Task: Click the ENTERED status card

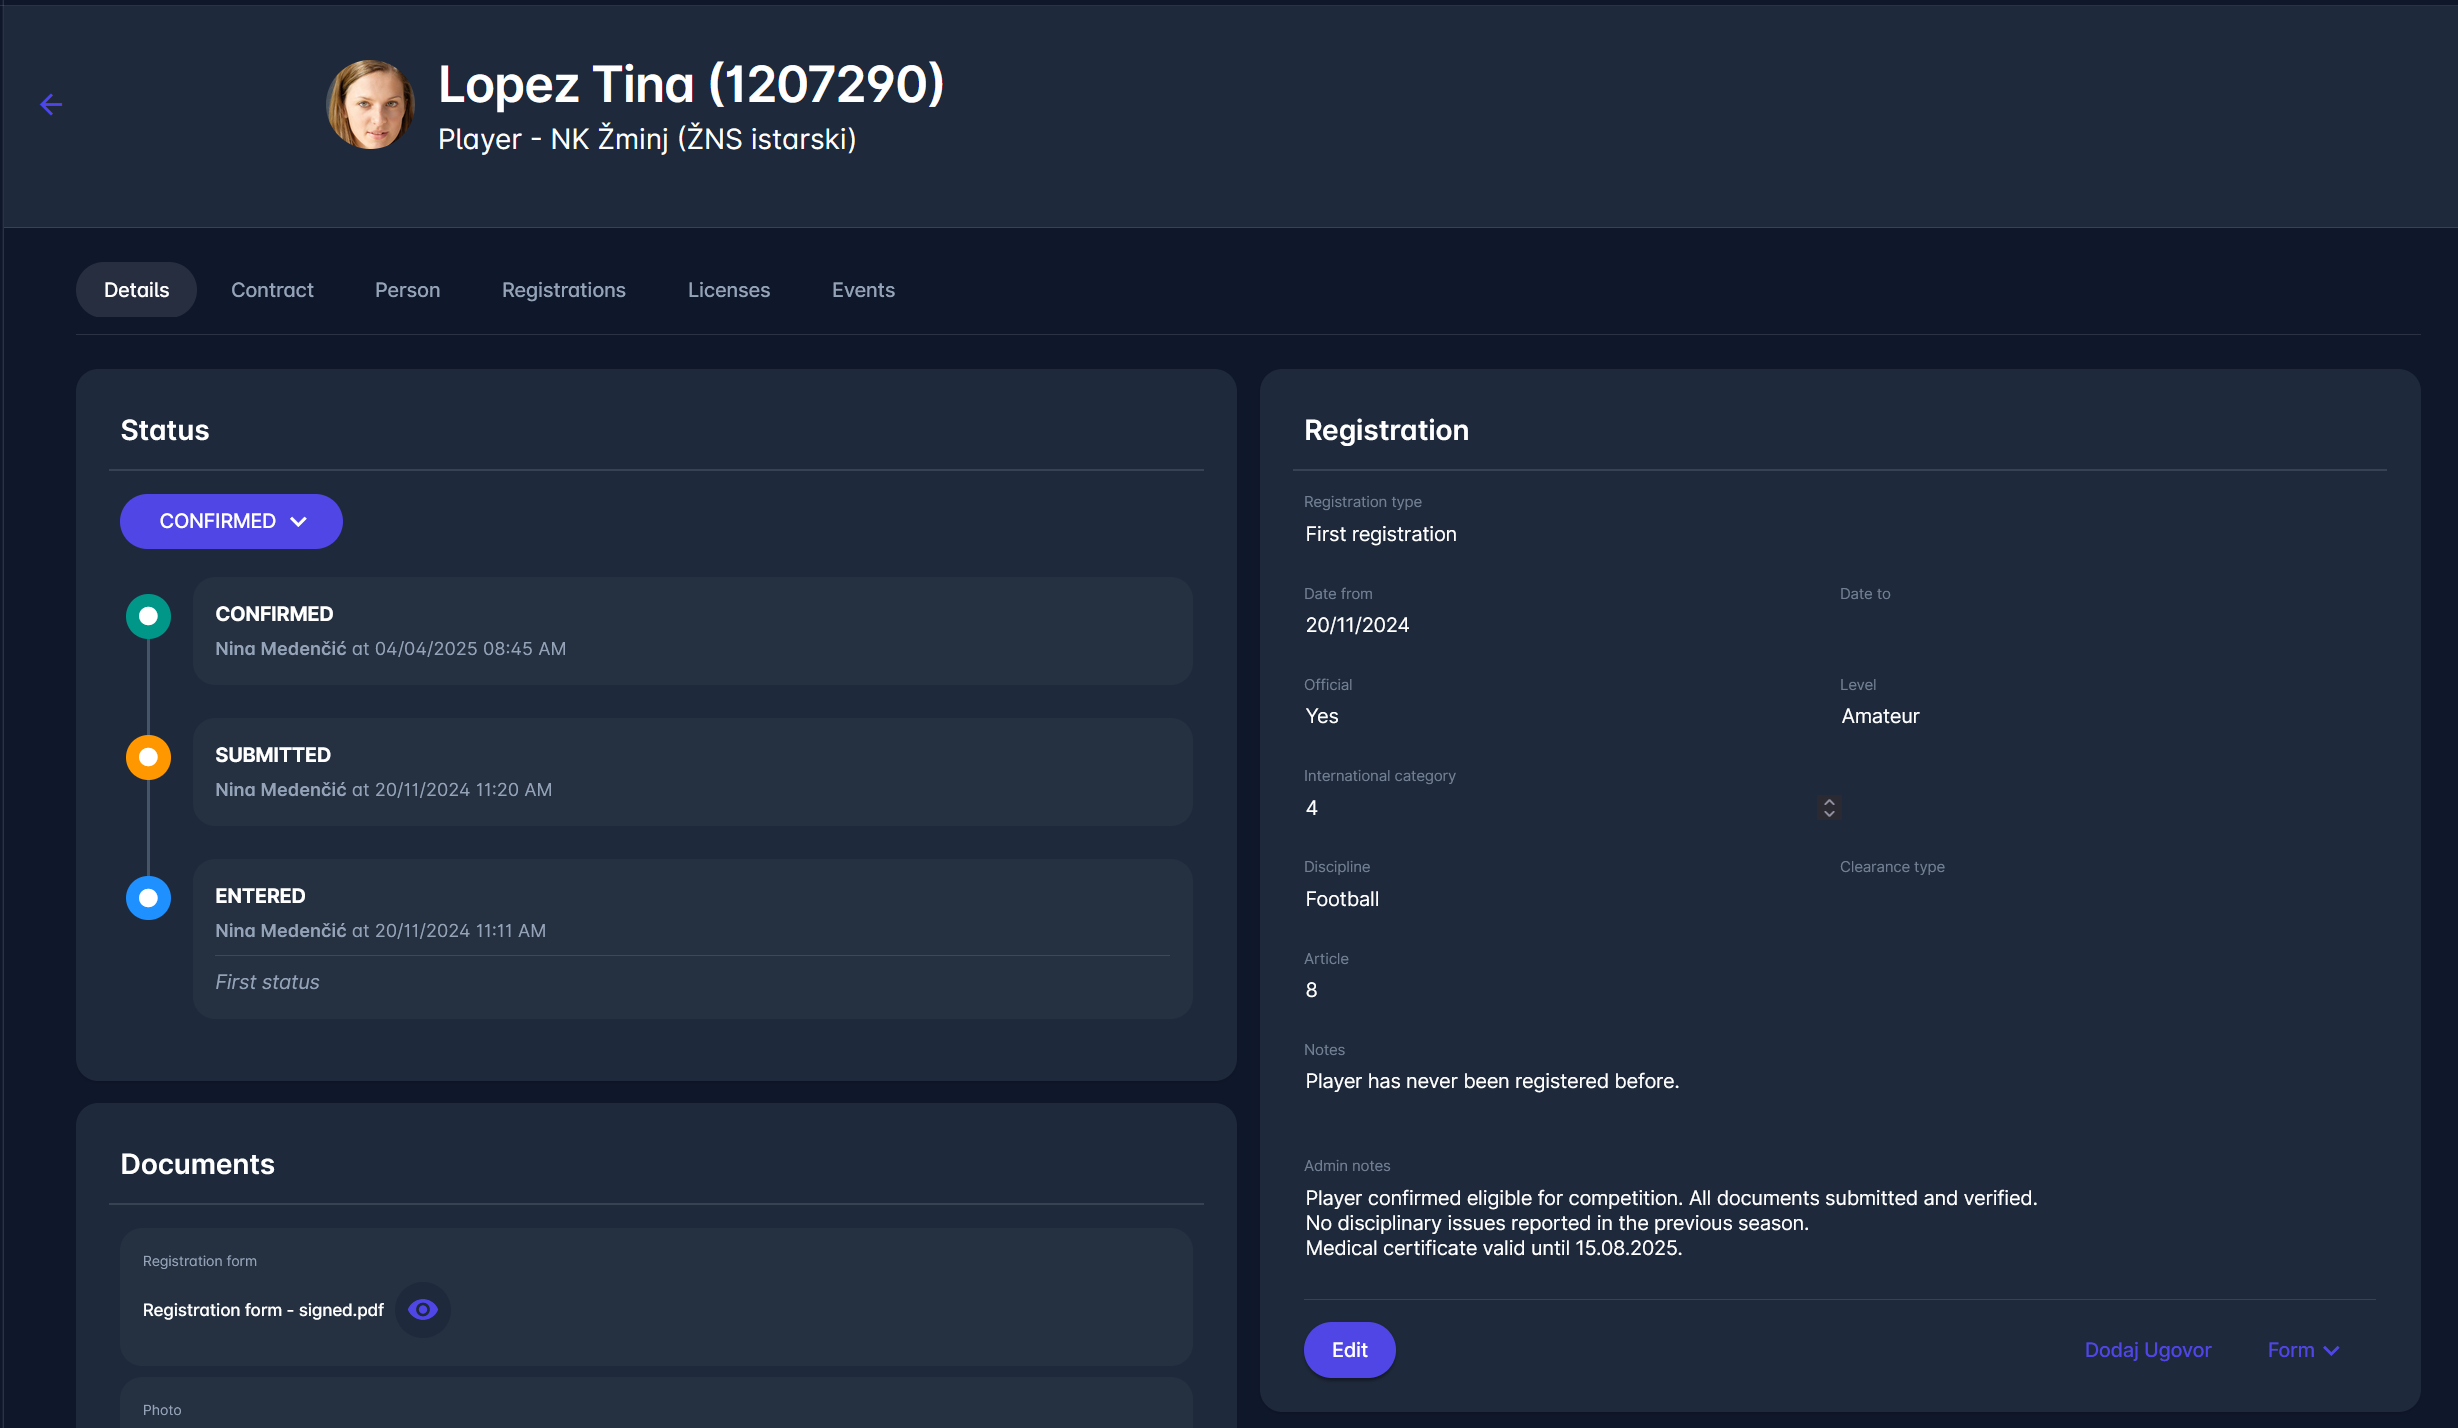Action: coord(692,938)
